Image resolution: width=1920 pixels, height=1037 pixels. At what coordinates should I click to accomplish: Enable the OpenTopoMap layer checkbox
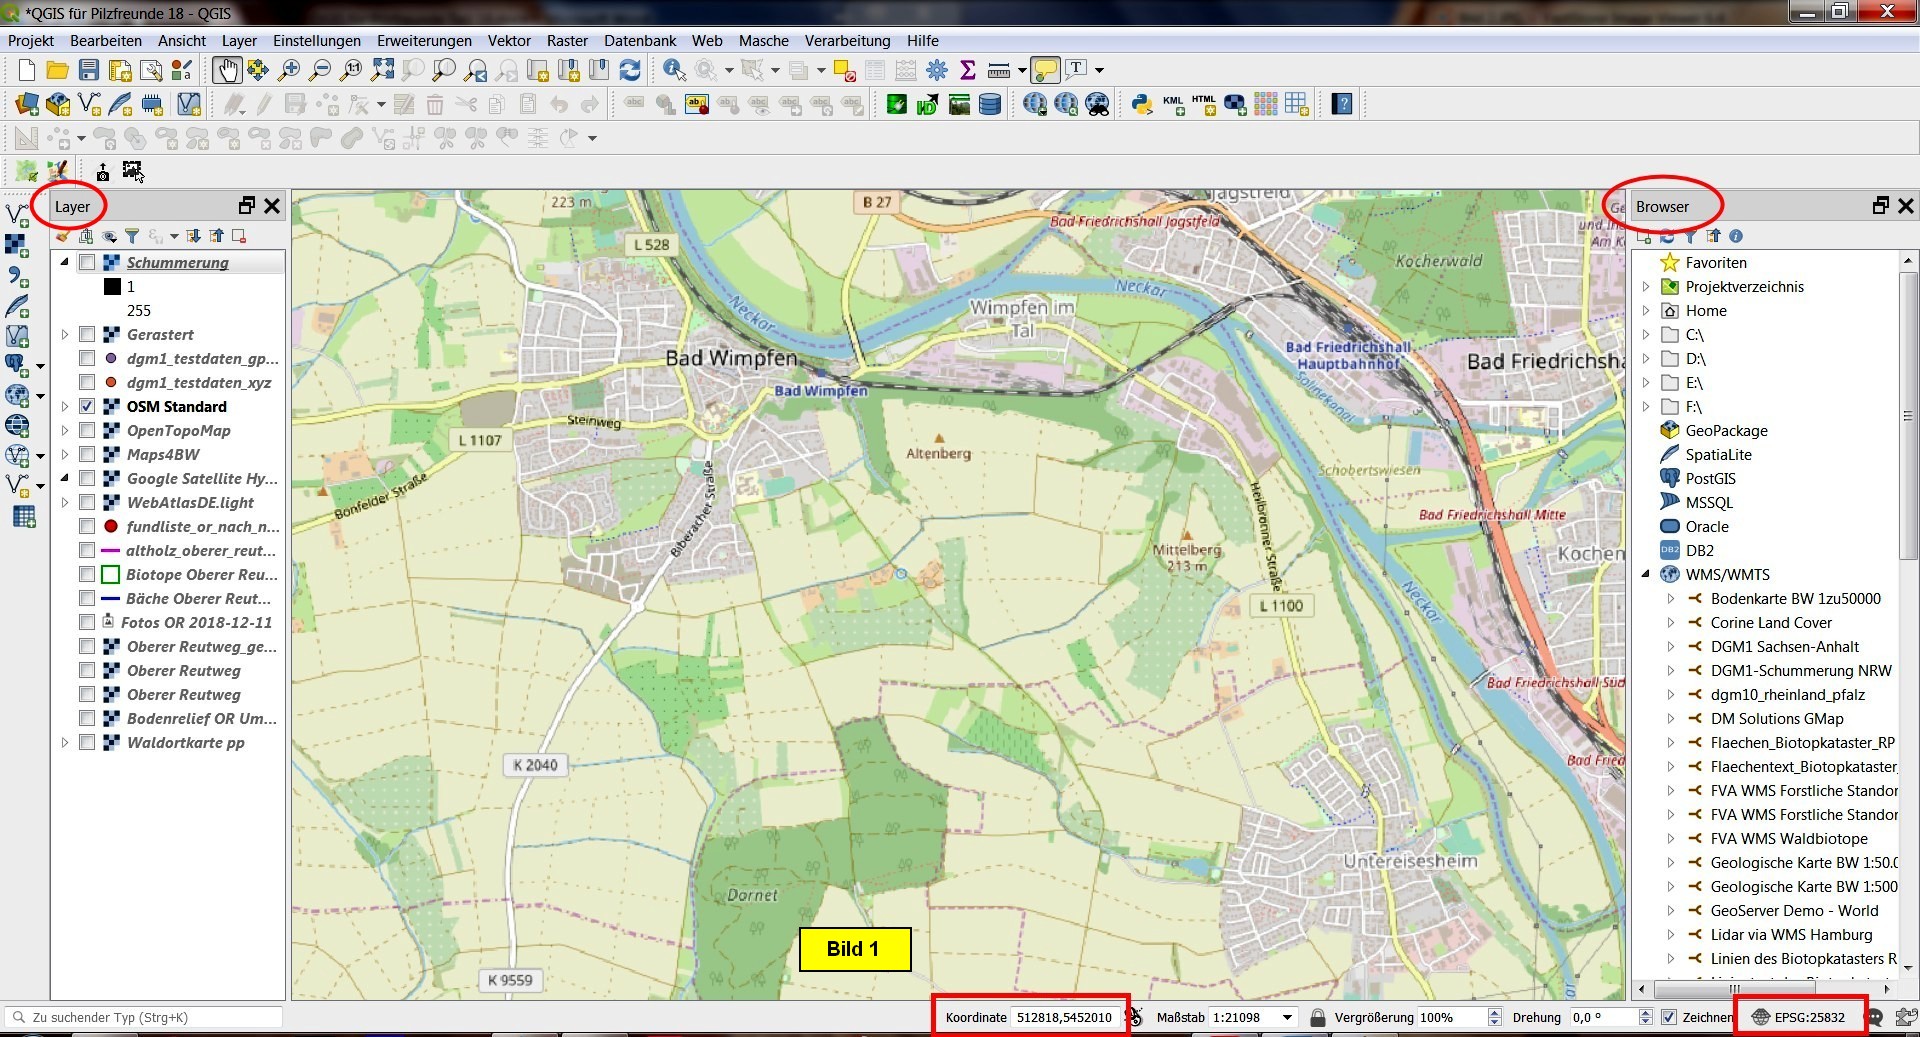(x=87, y=431)
